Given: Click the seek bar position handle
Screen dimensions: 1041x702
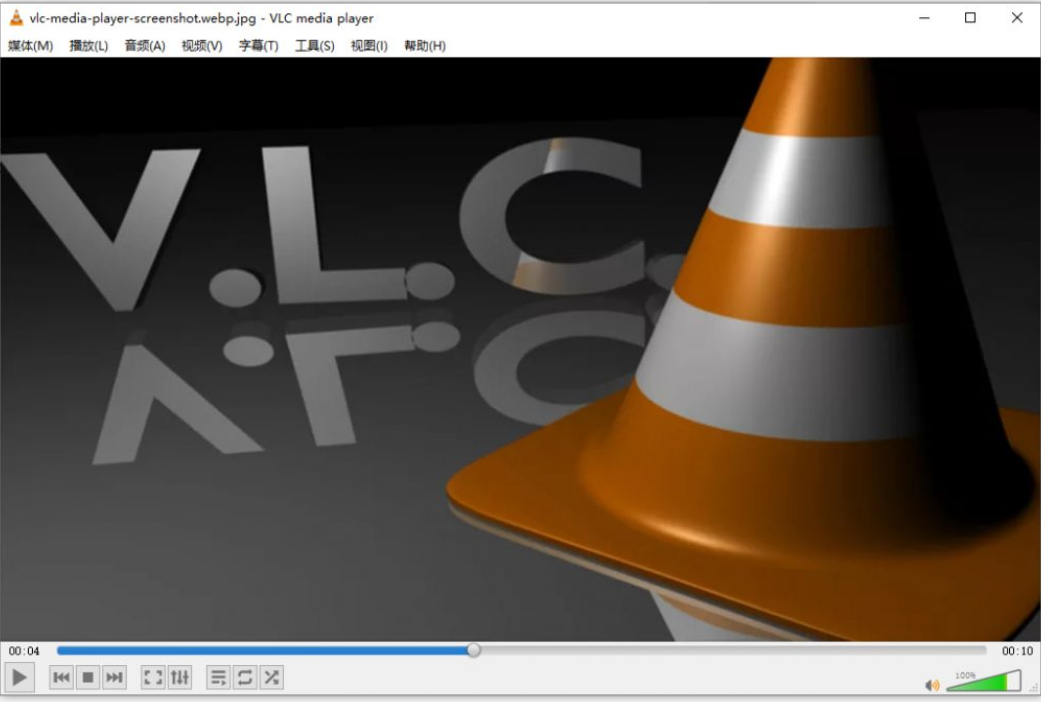Looking at the screenshot, I should 473,650.
